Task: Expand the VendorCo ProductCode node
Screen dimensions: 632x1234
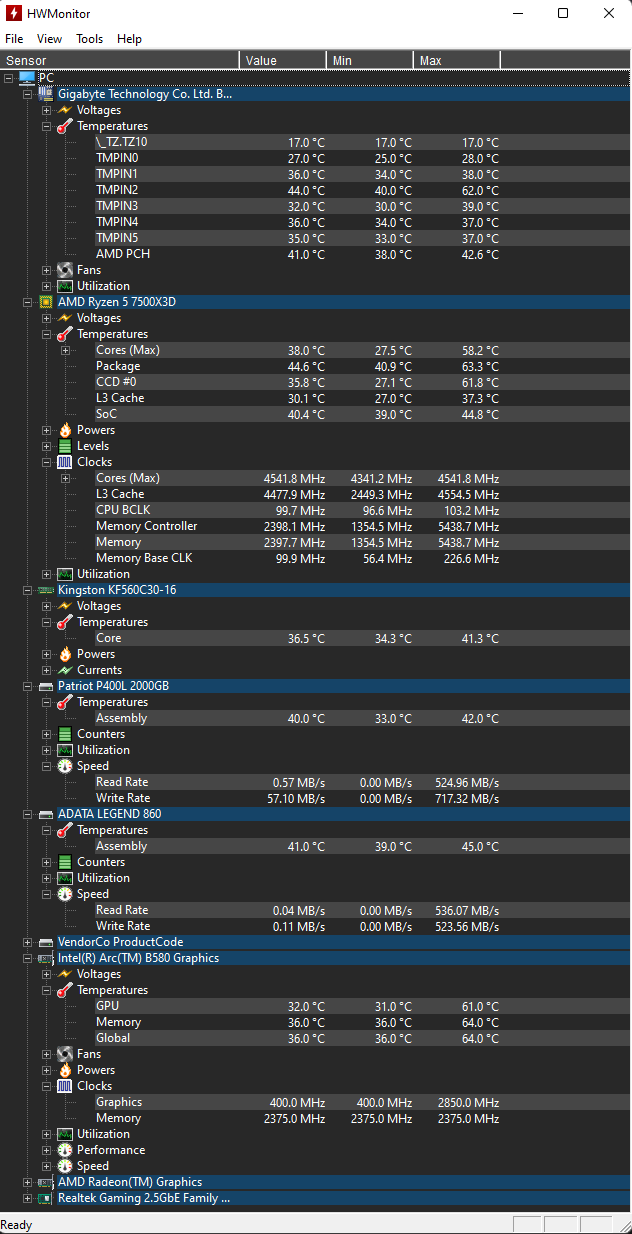Action: 28,942
